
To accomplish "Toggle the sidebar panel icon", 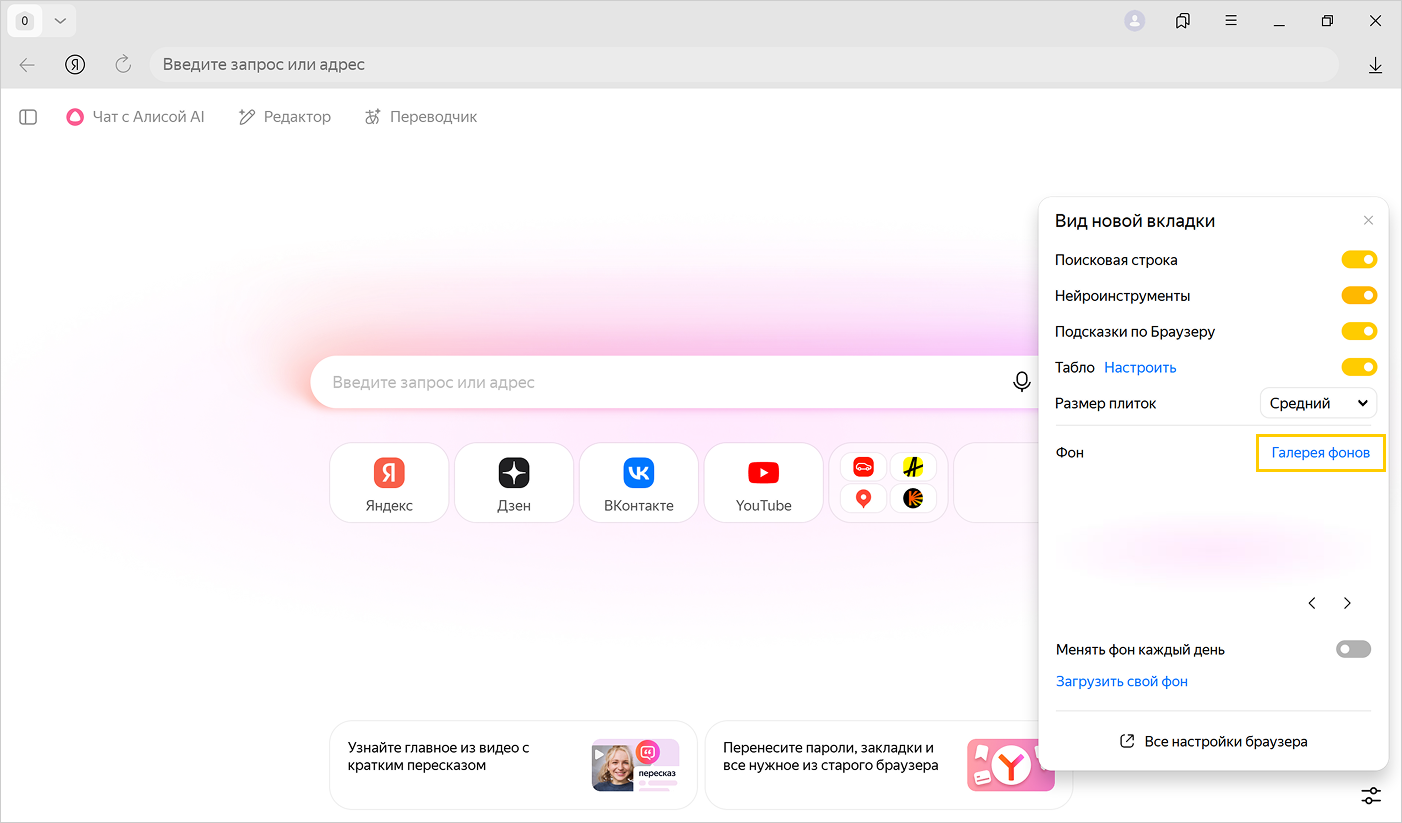I will tap(28, 117).
